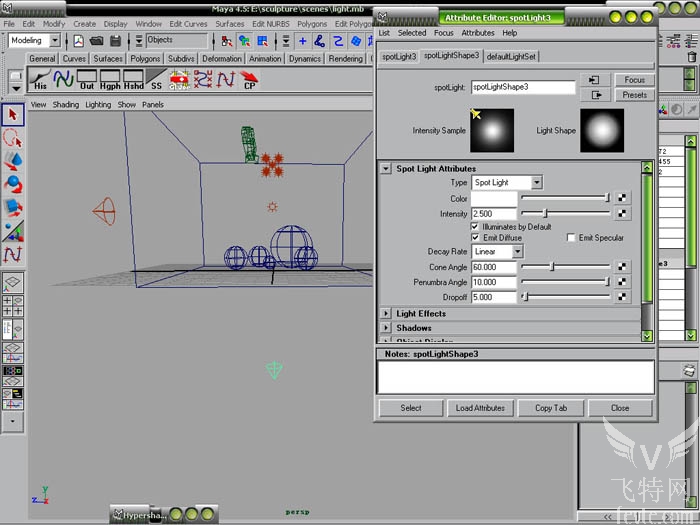Viewport: 700px width, 525px height.
Task: Click the Dropoff map checker button
Action: [x=621, y=297]
